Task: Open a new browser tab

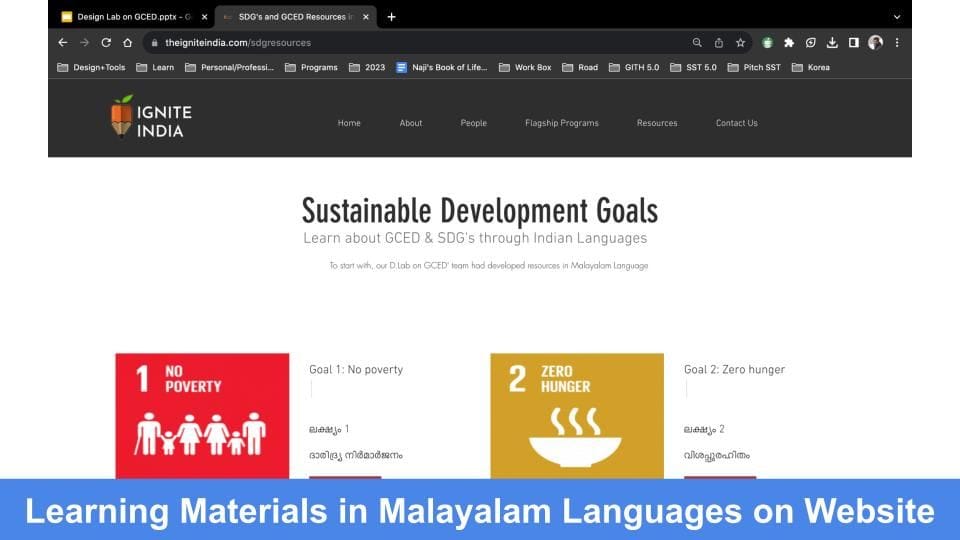Action: (x=391, y=17)
